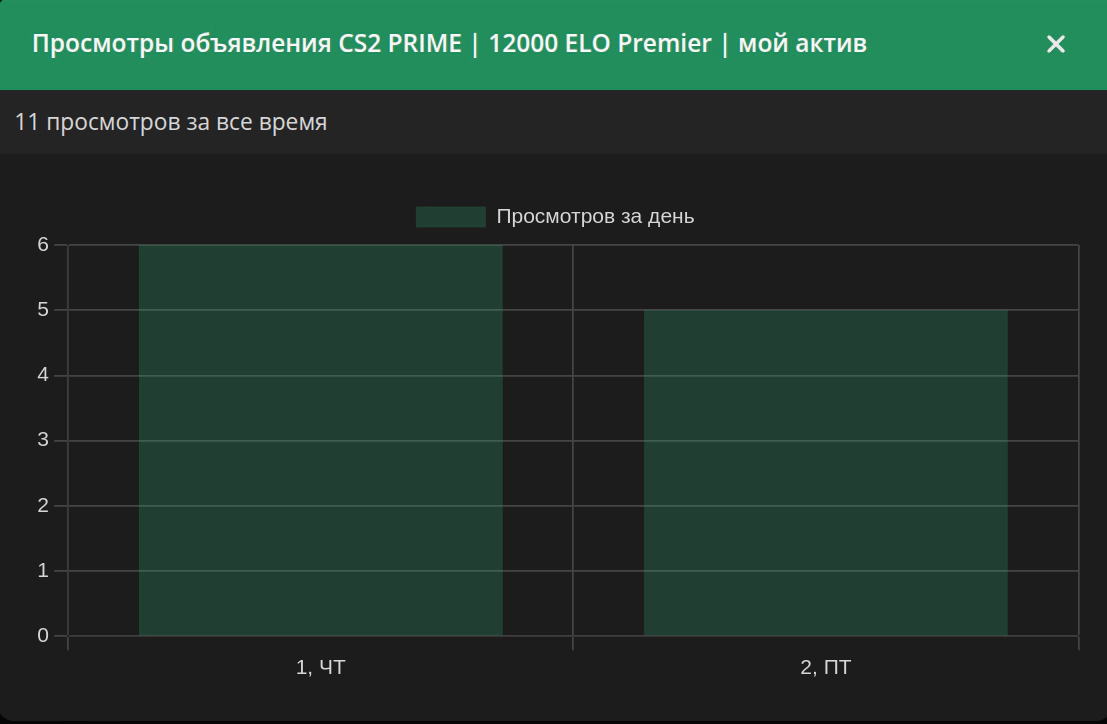Screen dimensions: 1107x724
Task: Click the 2, ПТ axis label
Action: pos(825,668)
